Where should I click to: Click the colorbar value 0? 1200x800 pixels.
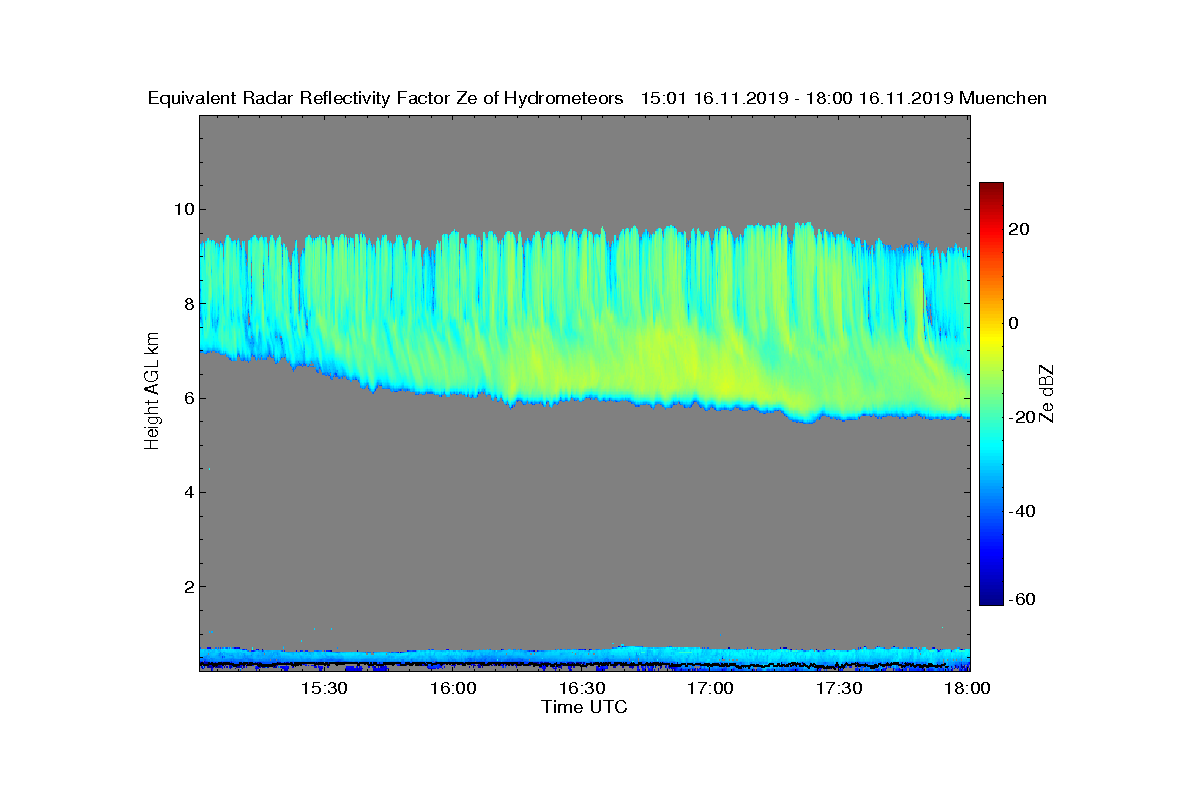tap(1014, 323)
